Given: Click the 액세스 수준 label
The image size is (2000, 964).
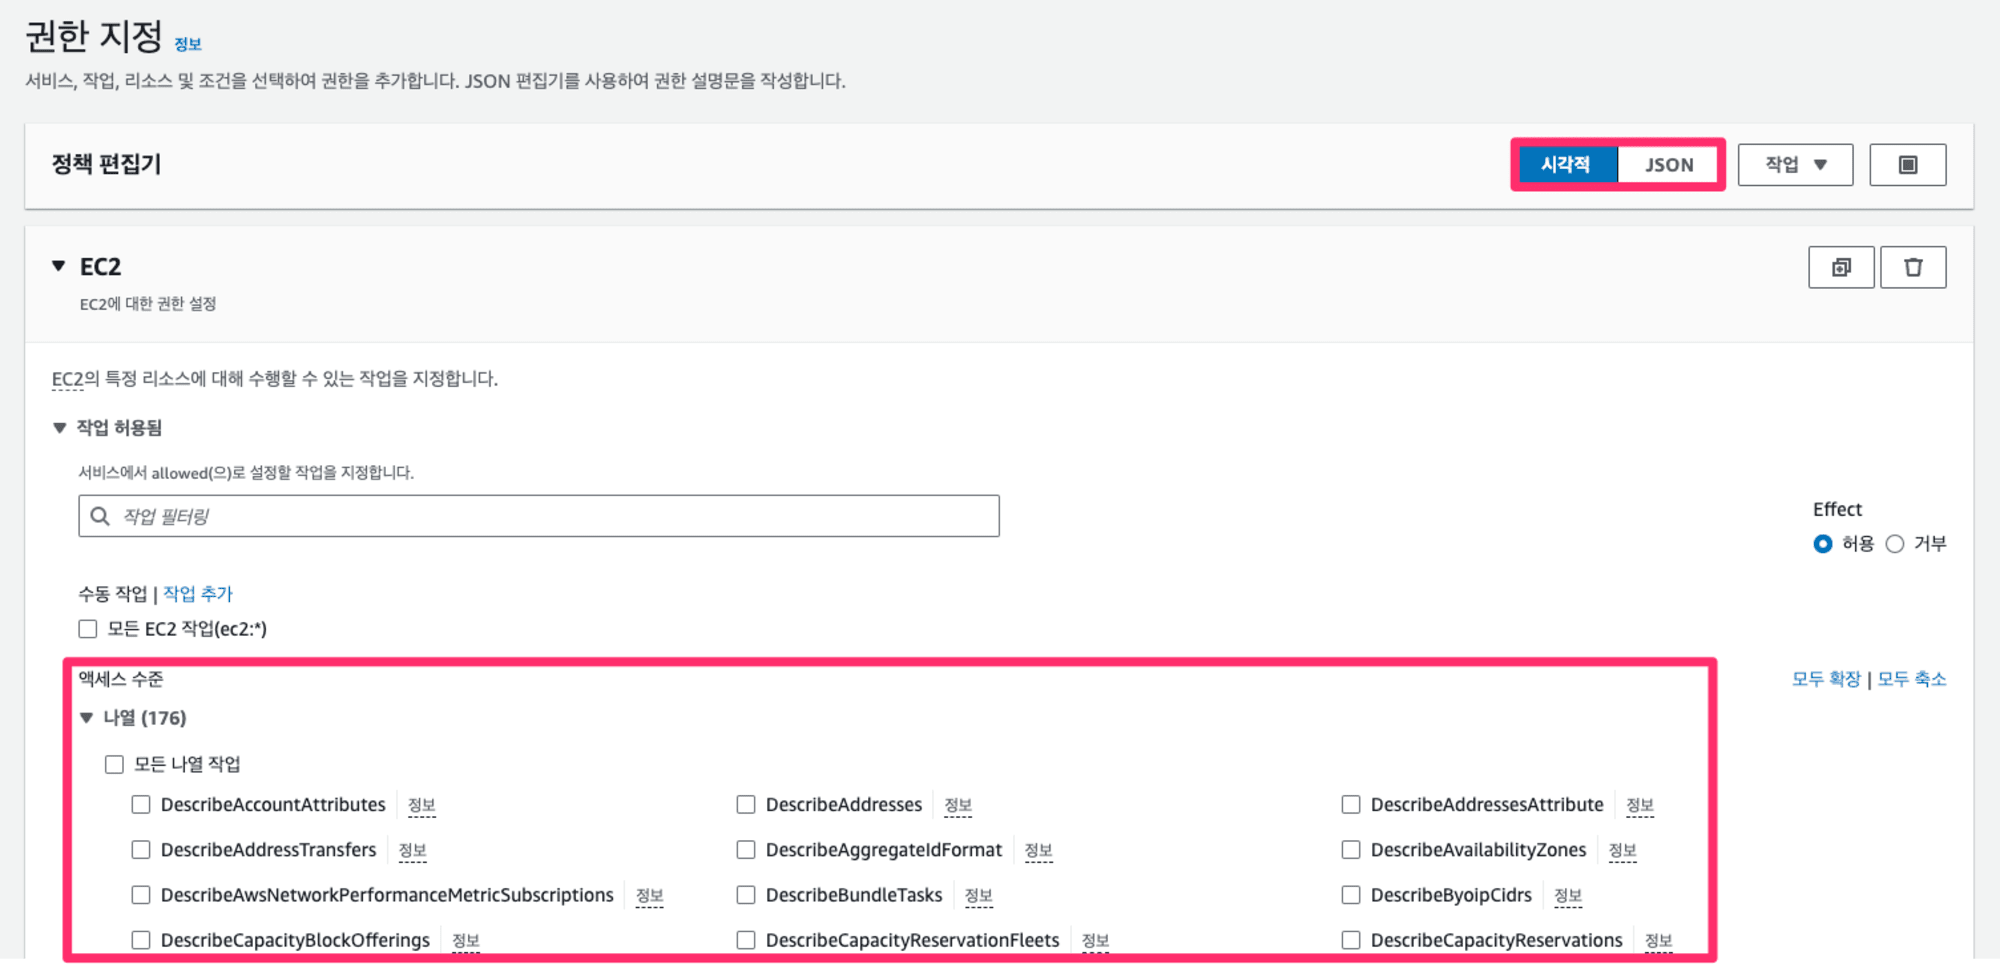Looking at the screenshot, I should (121, 679).
